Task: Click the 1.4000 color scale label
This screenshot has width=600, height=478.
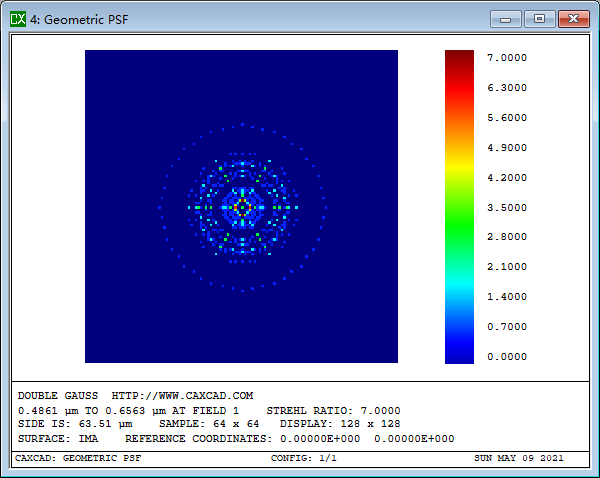Action: point(507,297)
